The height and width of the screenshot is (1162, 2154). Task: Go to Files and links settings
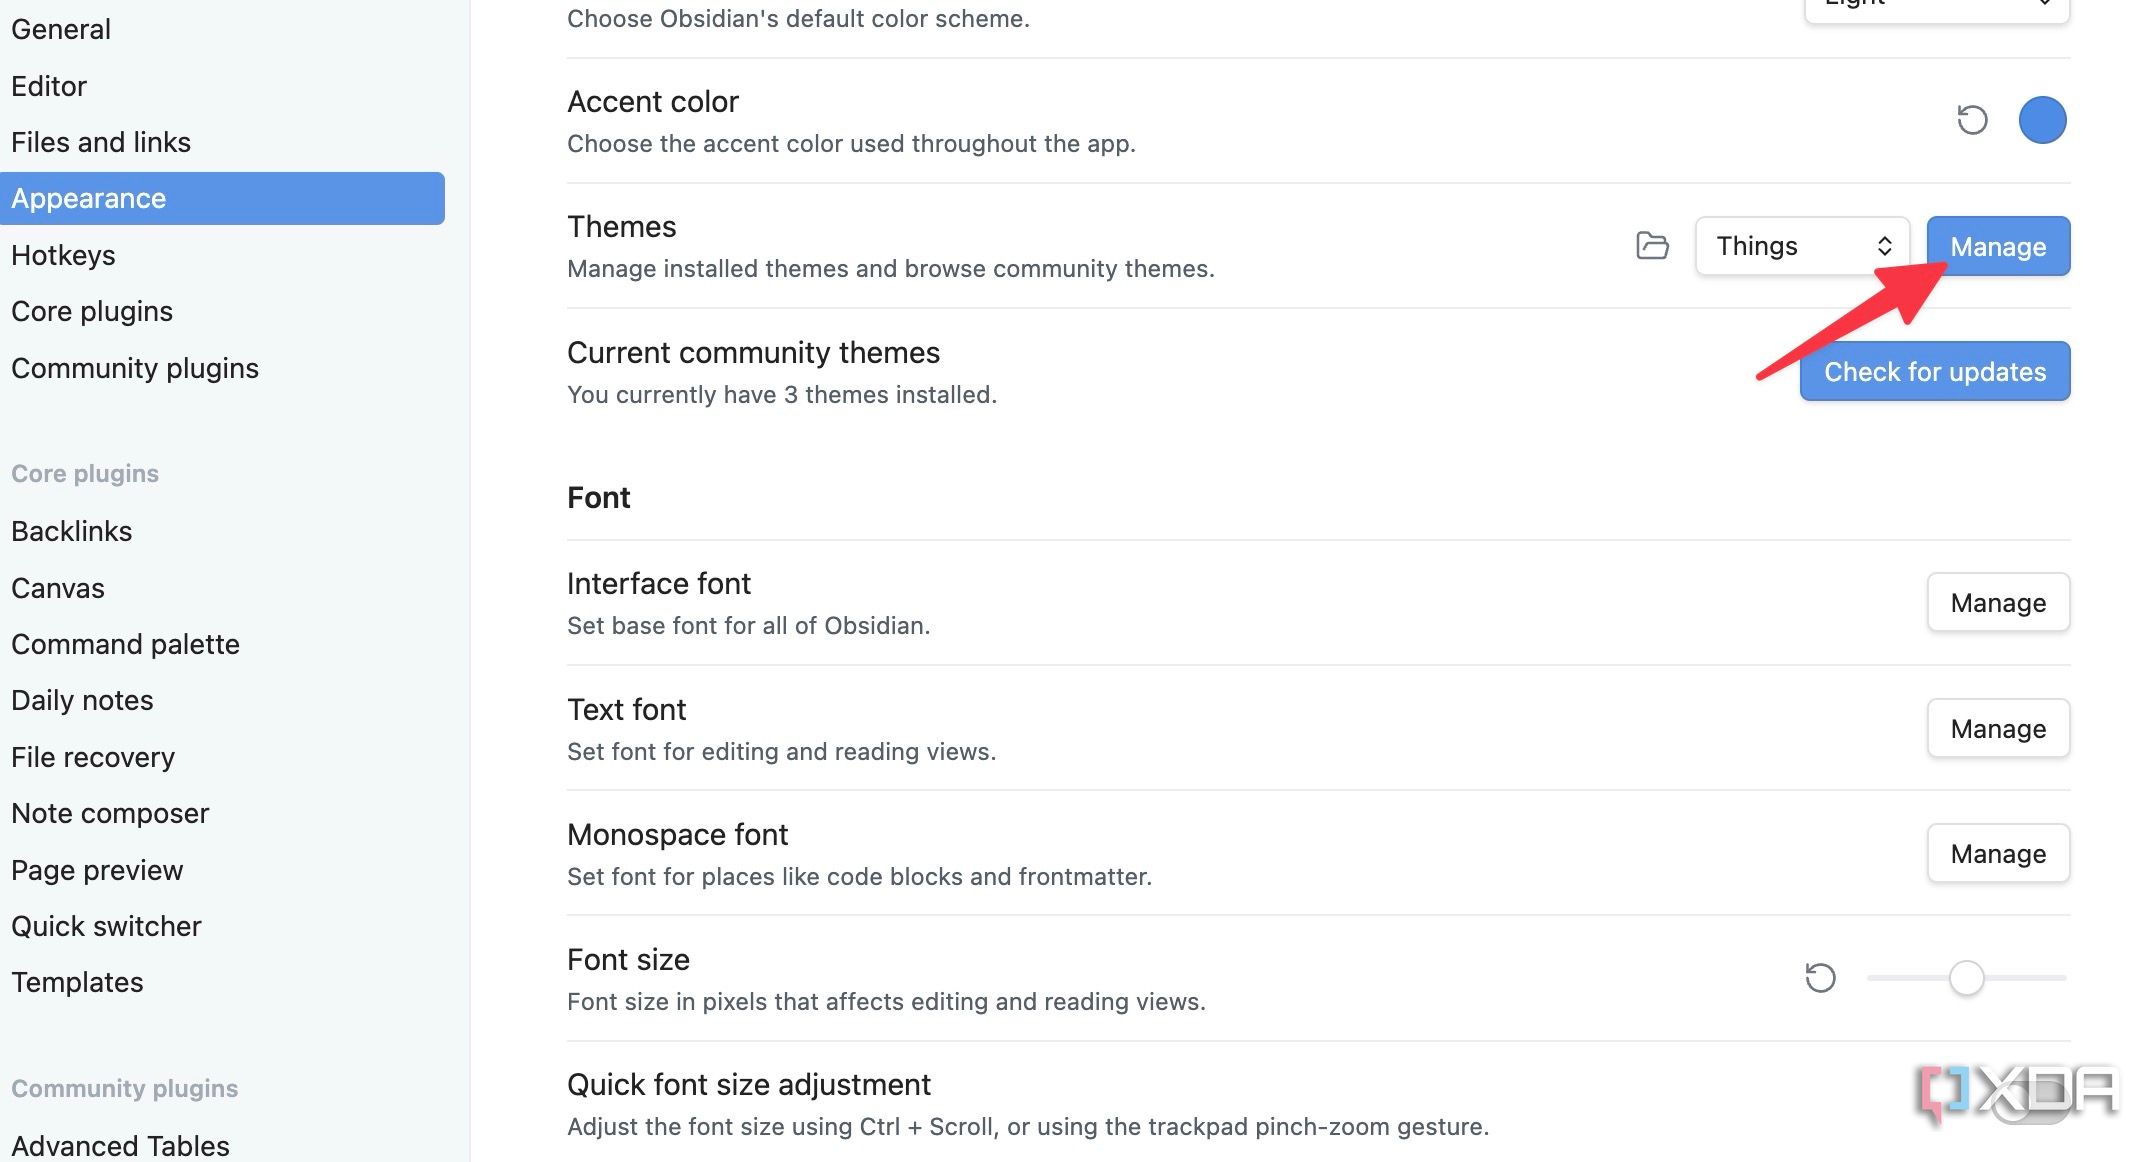click(101, 142)
